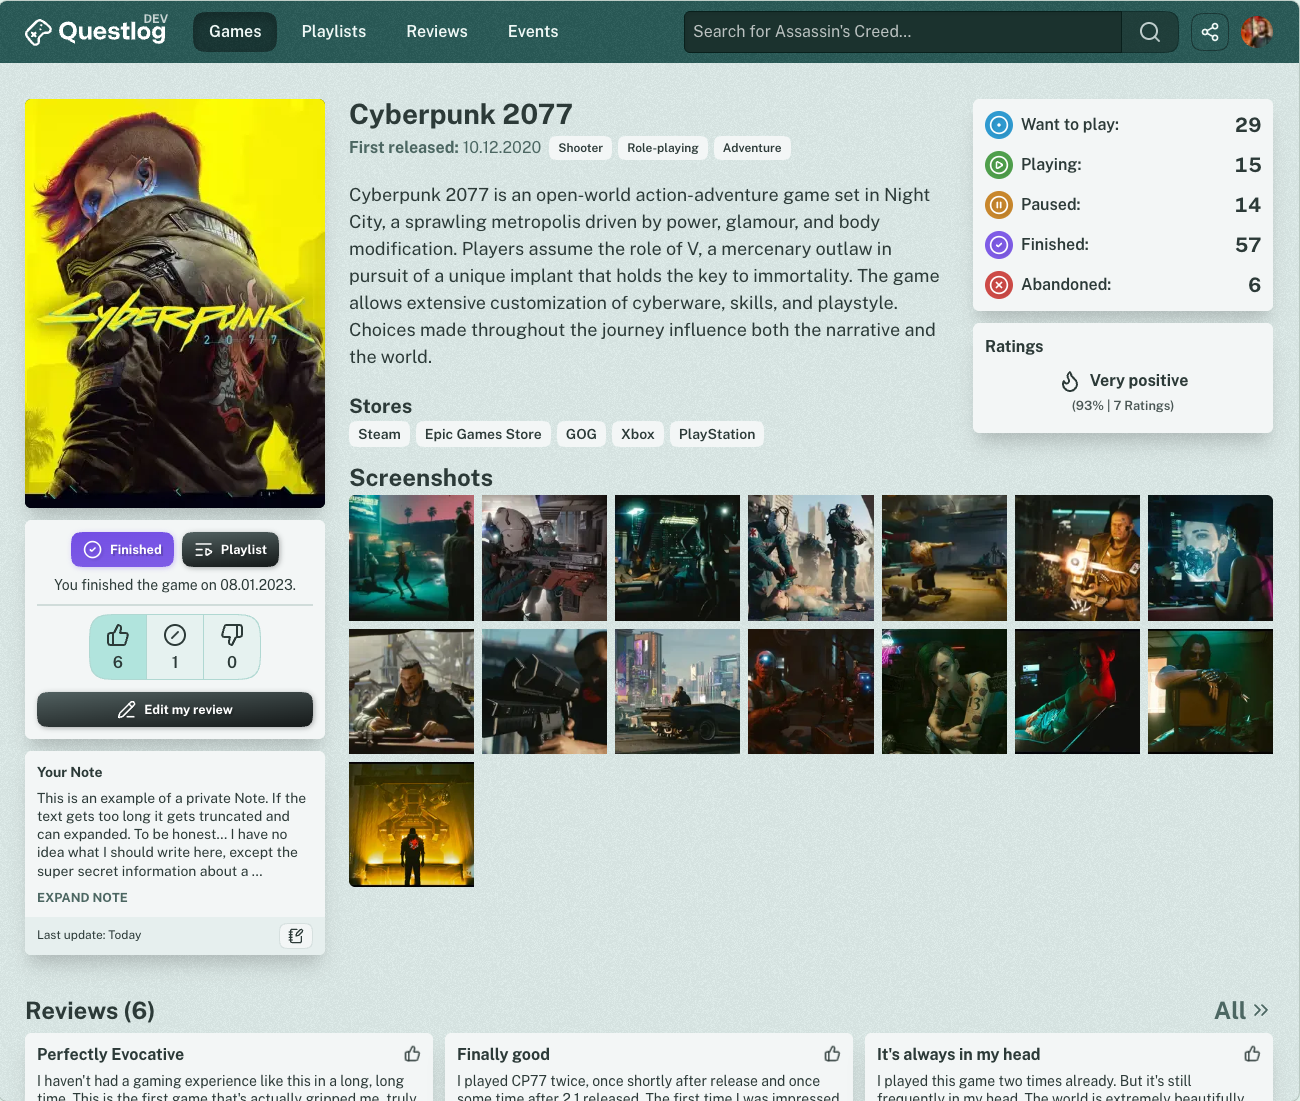
Task: Focus the game search input field
Action: tap(903, 32)
